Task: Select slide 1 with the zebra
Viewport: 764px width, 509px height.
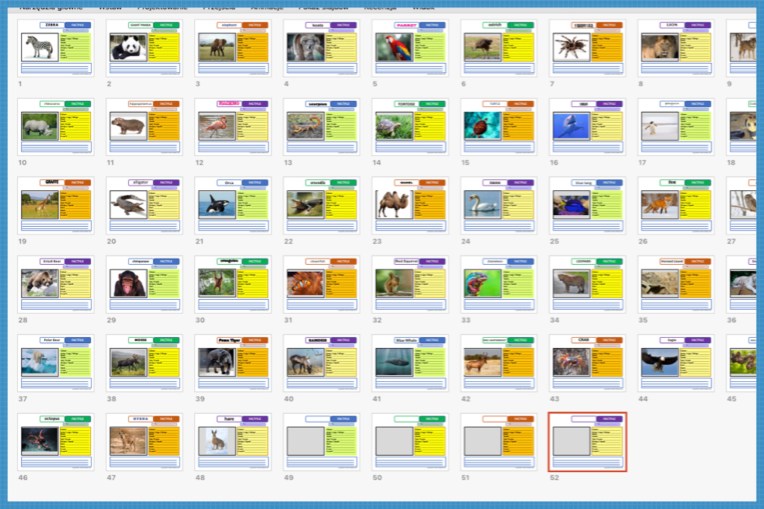Action: (56, 48)
